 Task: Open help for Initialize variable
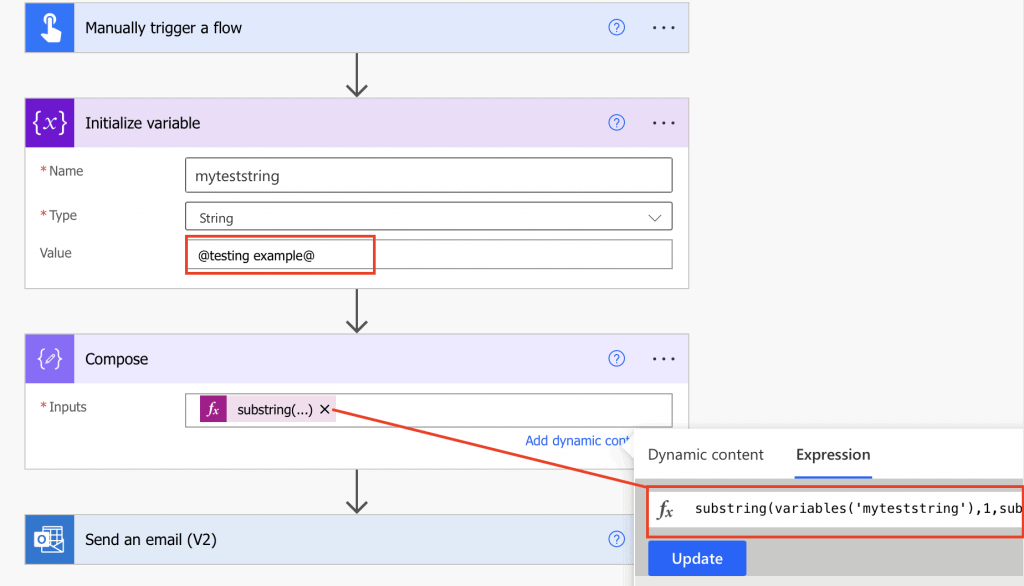tap(616, 123)
